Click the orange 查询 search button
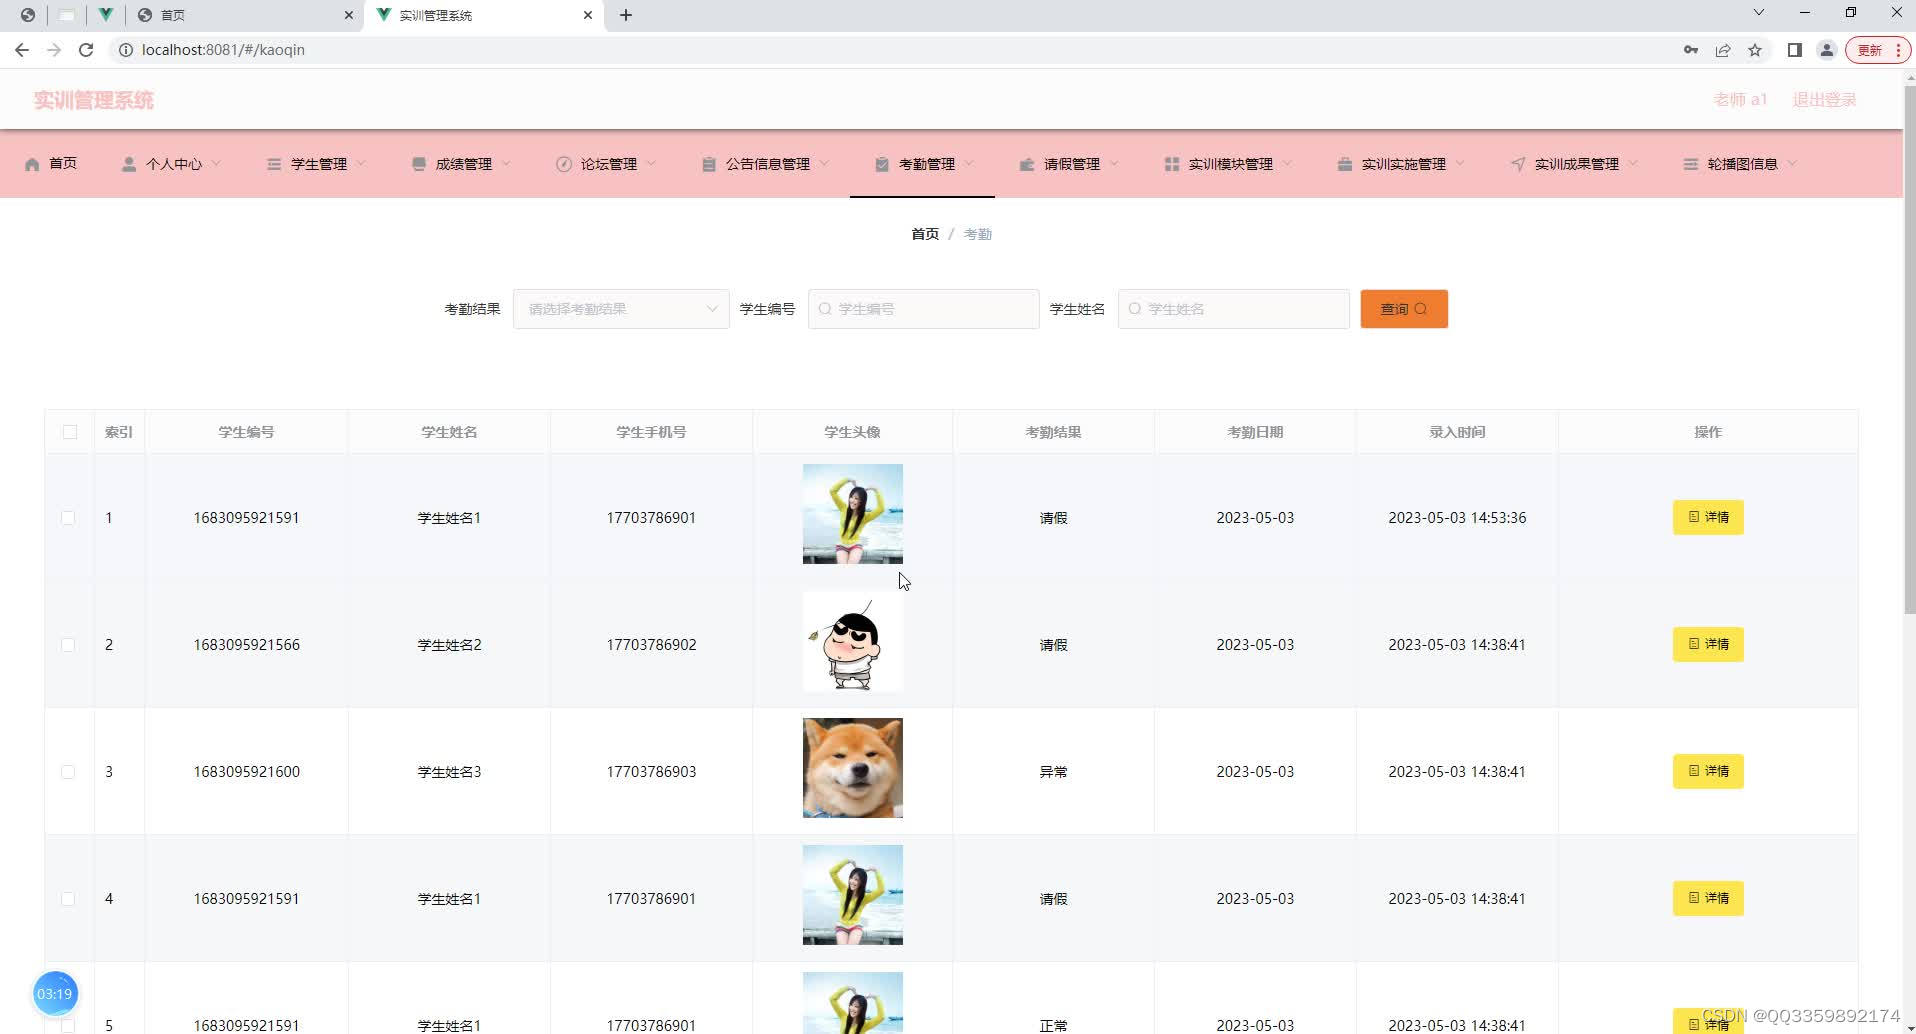The width and height of the screenshot is (1916, 1034). [1404, 309]
